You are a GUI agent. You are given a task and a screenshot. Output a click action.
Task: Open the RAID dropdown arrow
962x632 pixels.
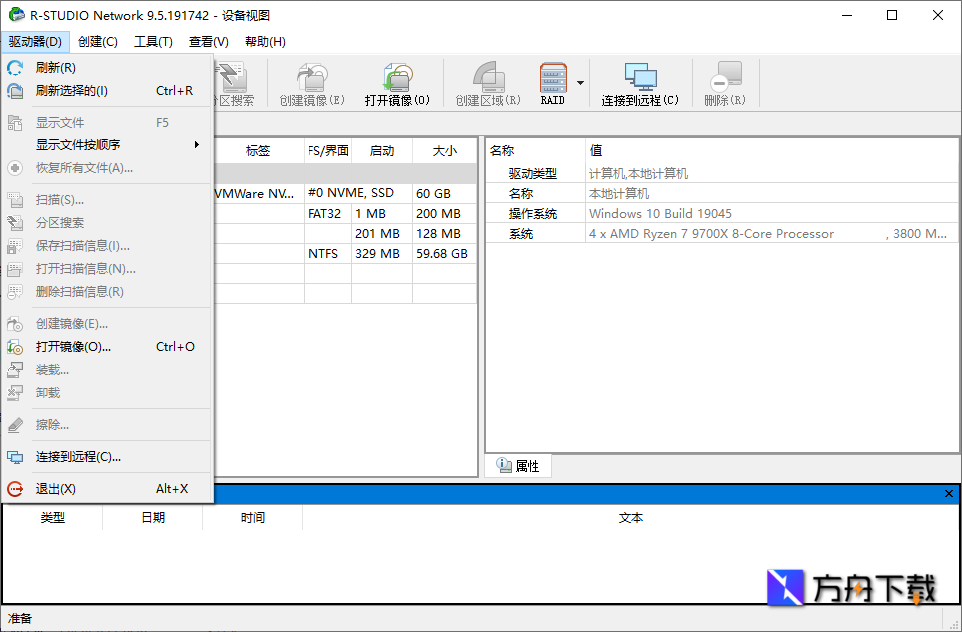pyautogui.click(x=578, y=82)
